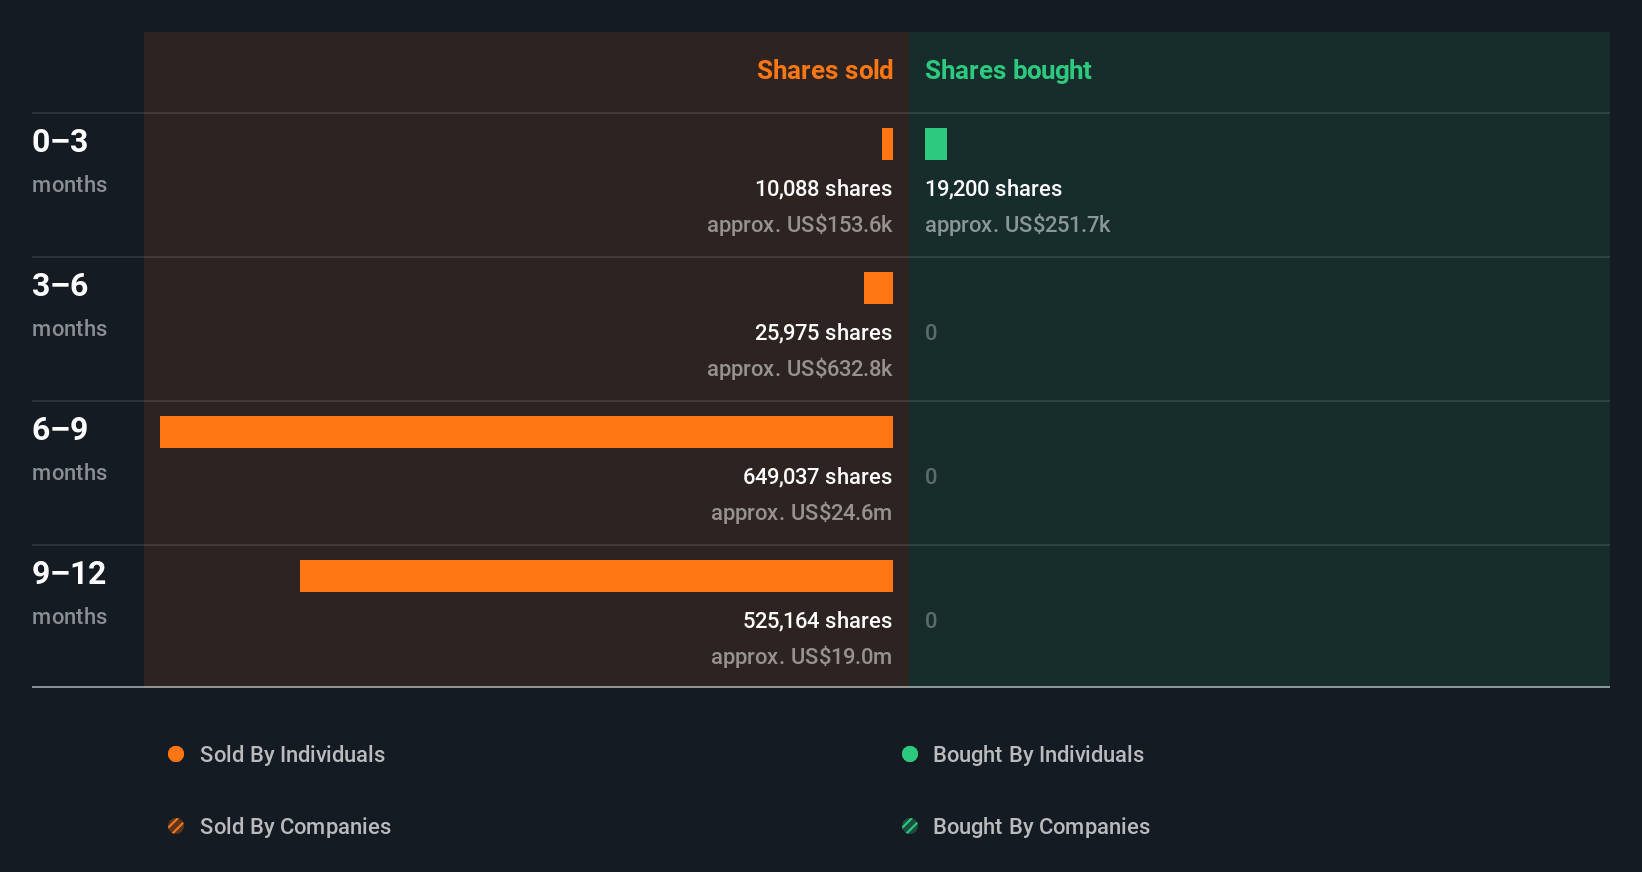Select the approx. US$251.7k text
Image resolution: width=1642 pixels, height=872 pixels.
click(1017, 224)
